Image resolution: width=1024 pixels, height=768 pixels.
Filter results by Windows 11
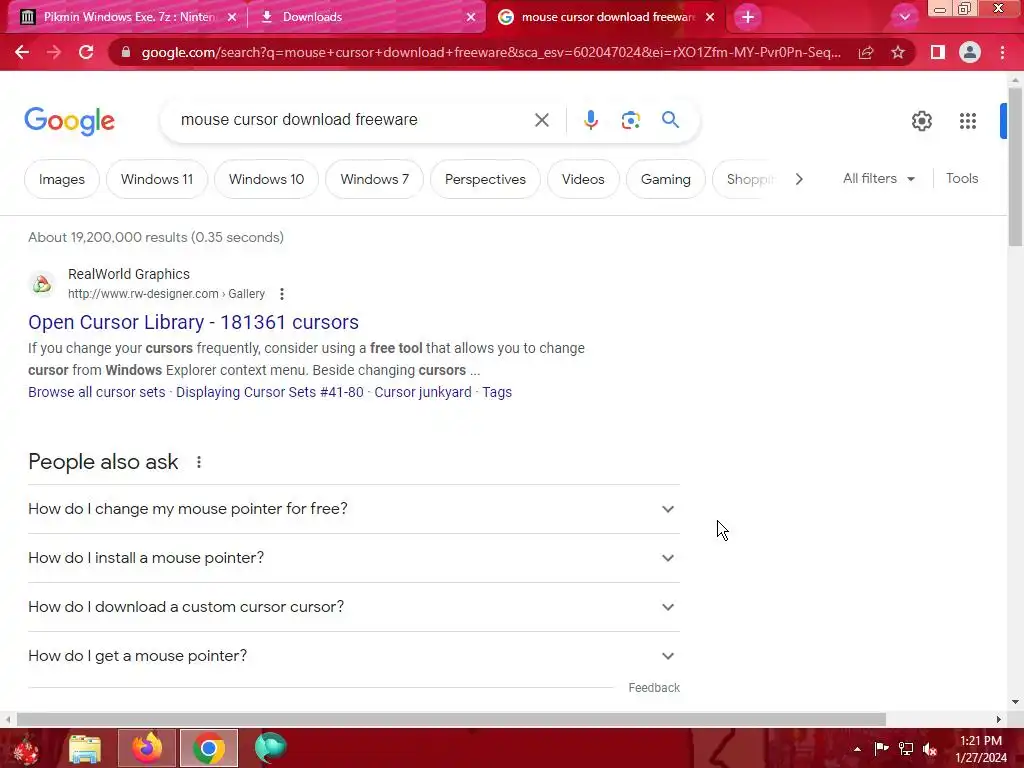[x=157, y=179]
